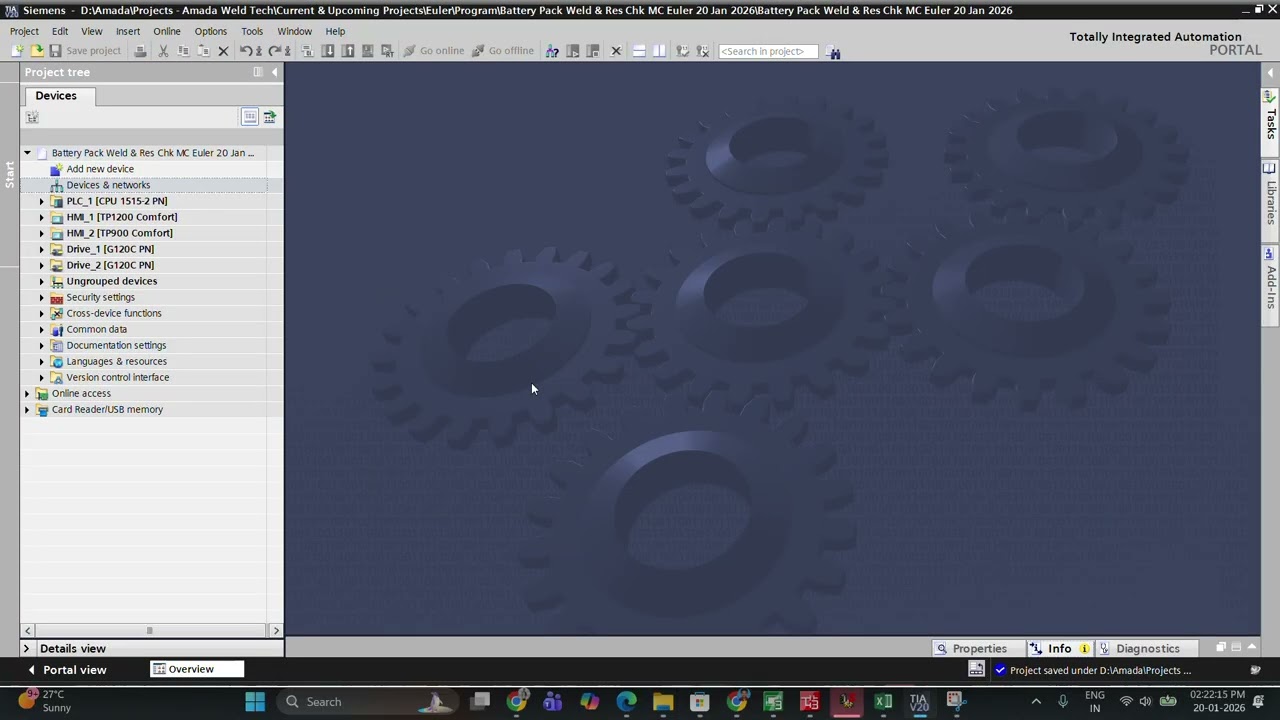Click the Open project toolbar icon

[x=37, y=51]
